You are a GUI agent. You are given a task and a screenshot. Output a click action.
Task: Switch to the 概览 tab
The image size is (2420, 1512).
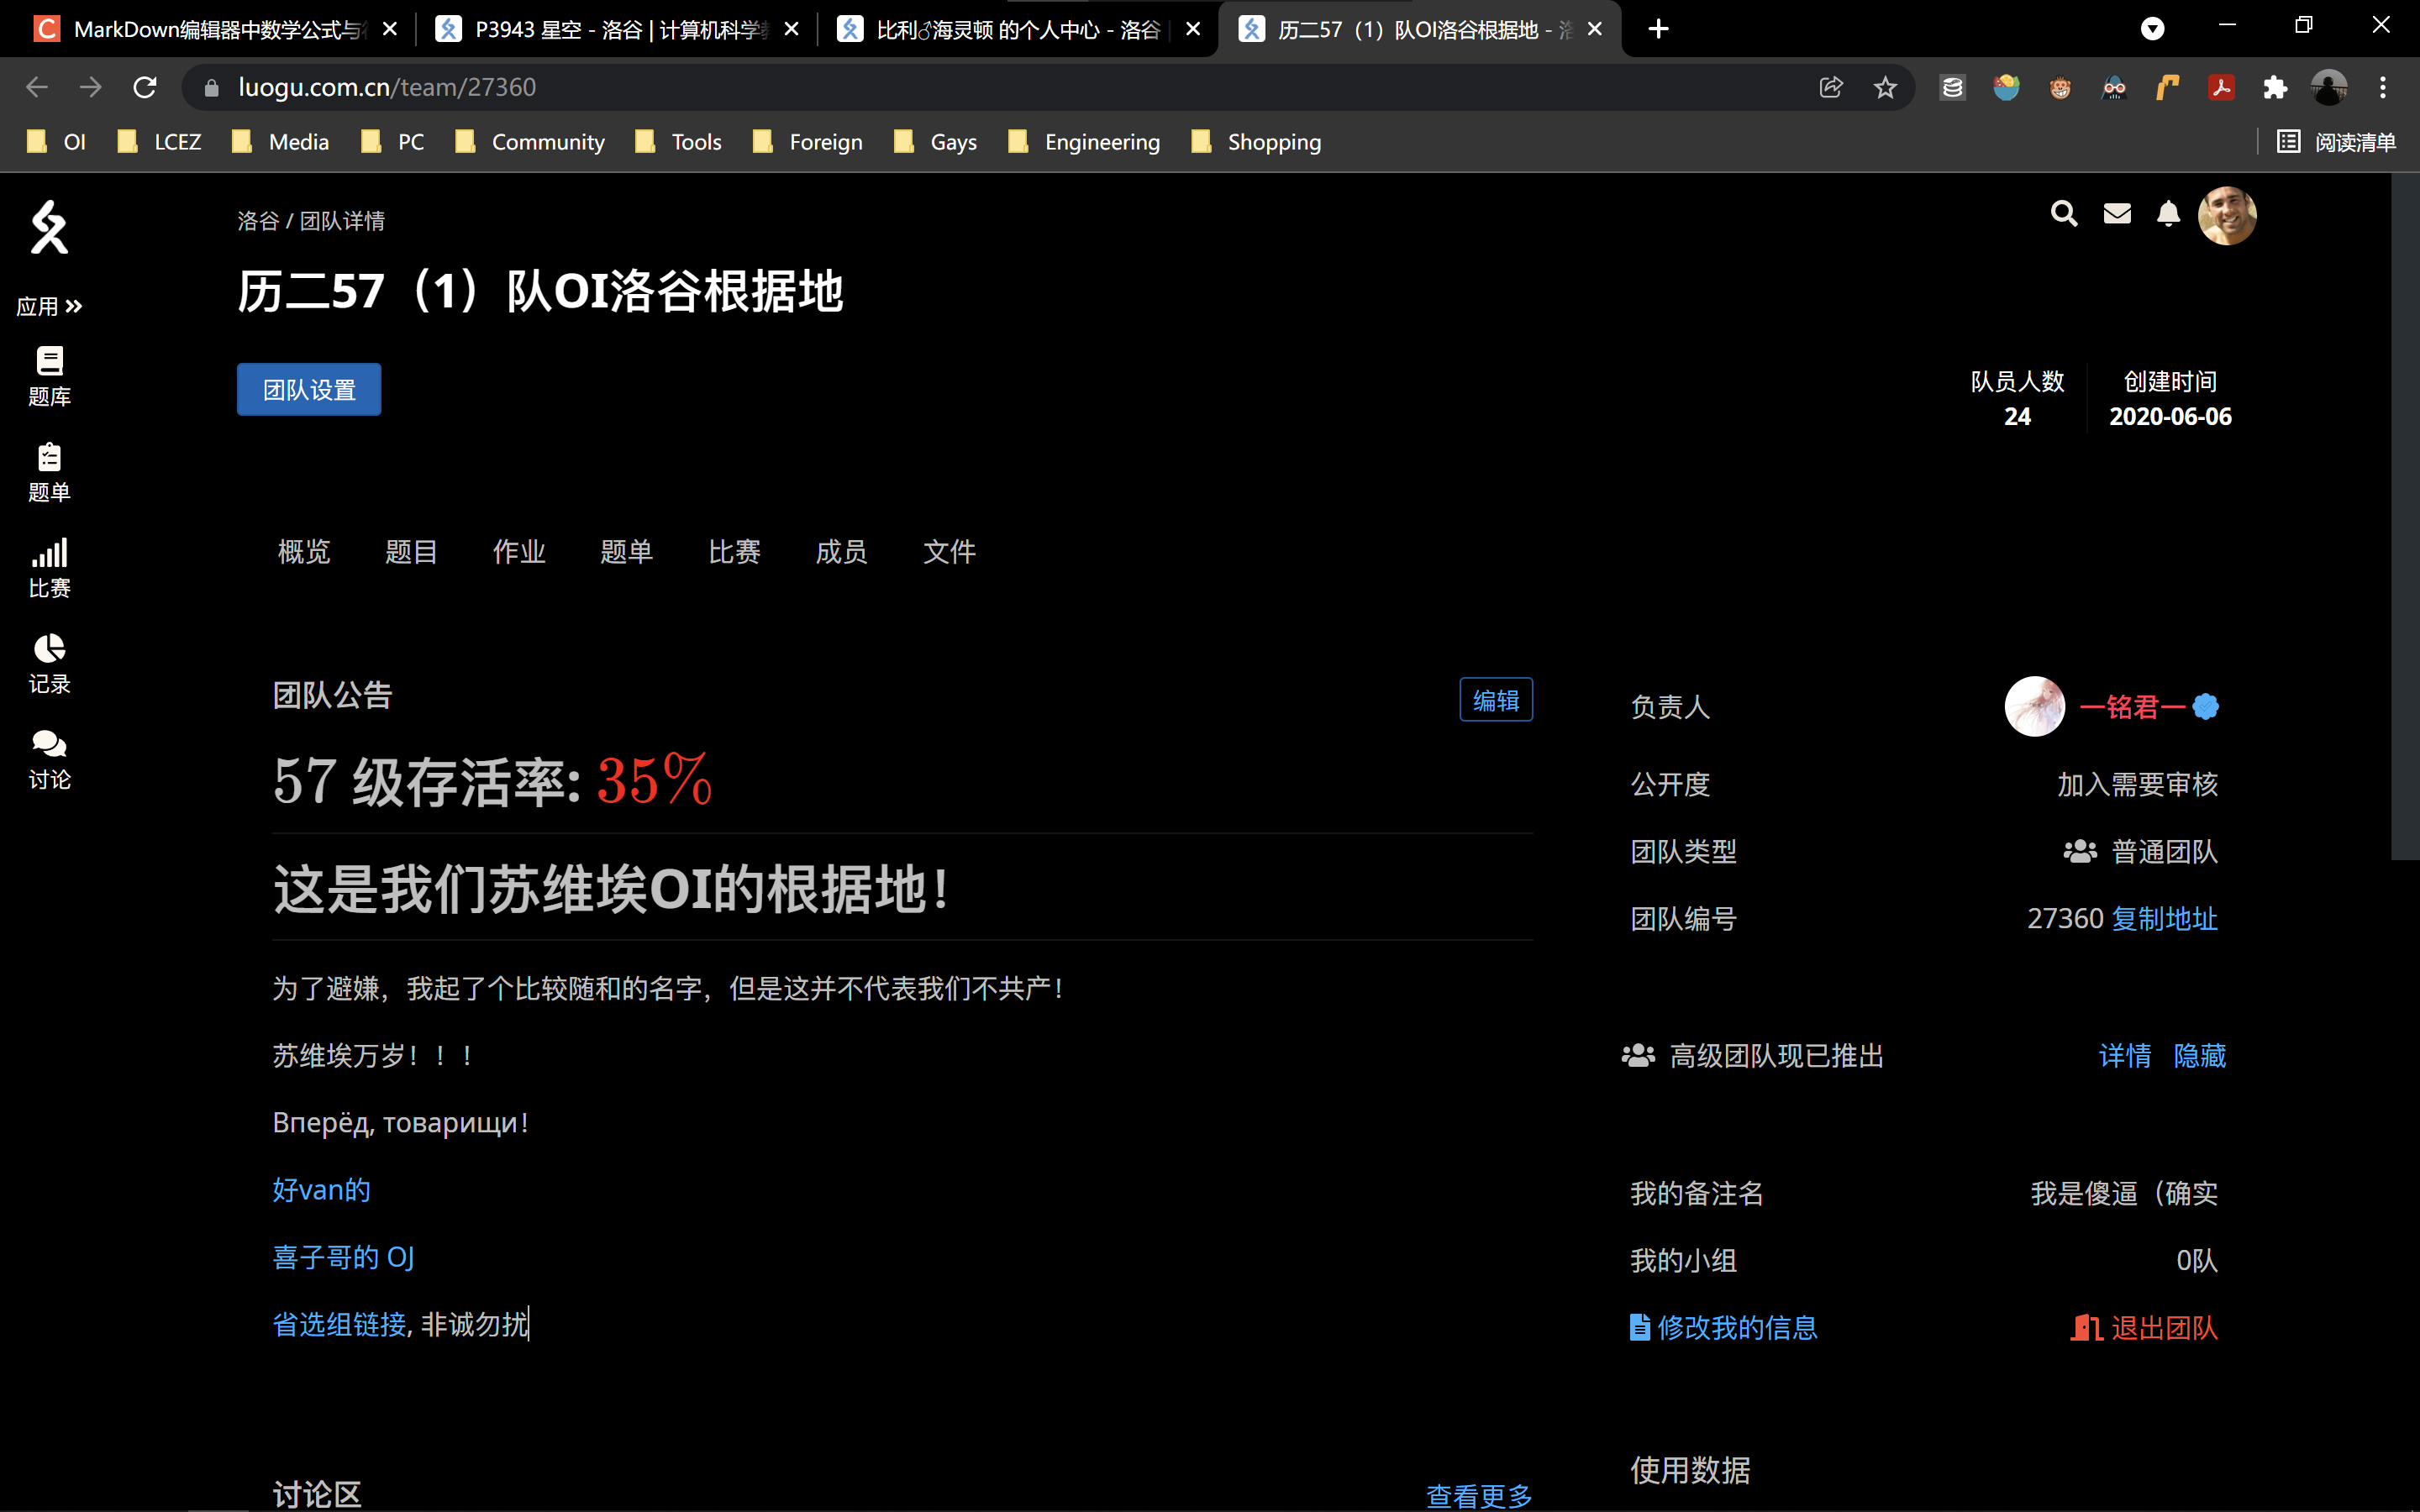304,551
